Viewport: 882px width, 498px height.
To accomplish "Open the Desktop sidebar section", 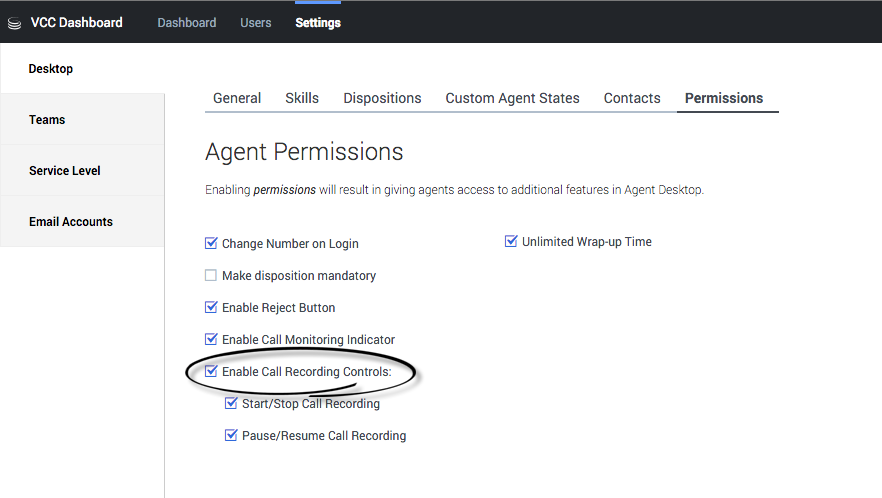I will pyautogui.click(x=51, y=69).
